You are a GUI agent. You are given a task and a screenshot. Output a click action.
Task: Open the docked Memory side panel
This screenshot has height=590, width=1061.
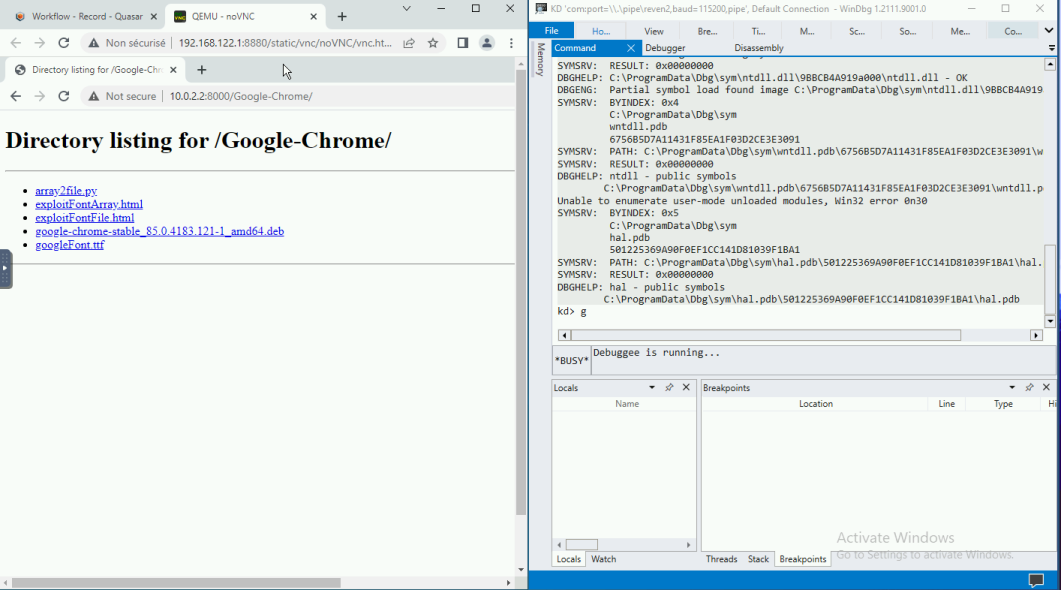541,60
